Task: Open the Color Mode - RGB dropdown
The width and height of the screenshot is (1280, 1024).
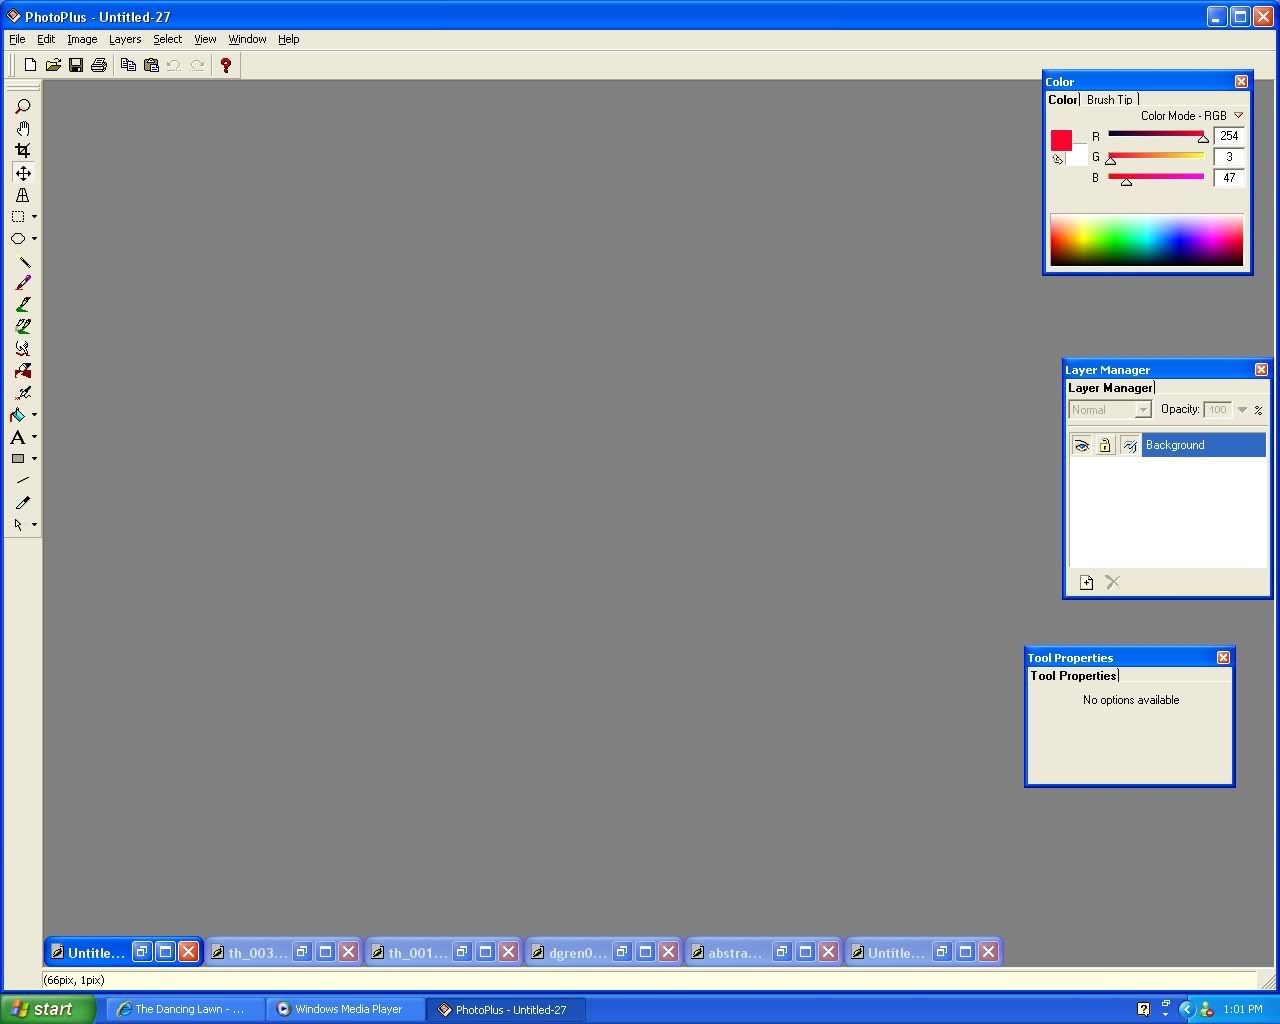Action: [1238, 115]
